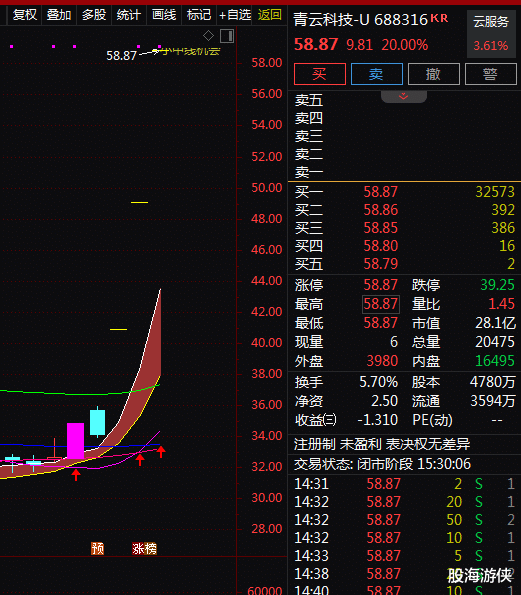Open the 云服务 sector box
Viewport: 521px width, 595px height.
coord(491,34)
